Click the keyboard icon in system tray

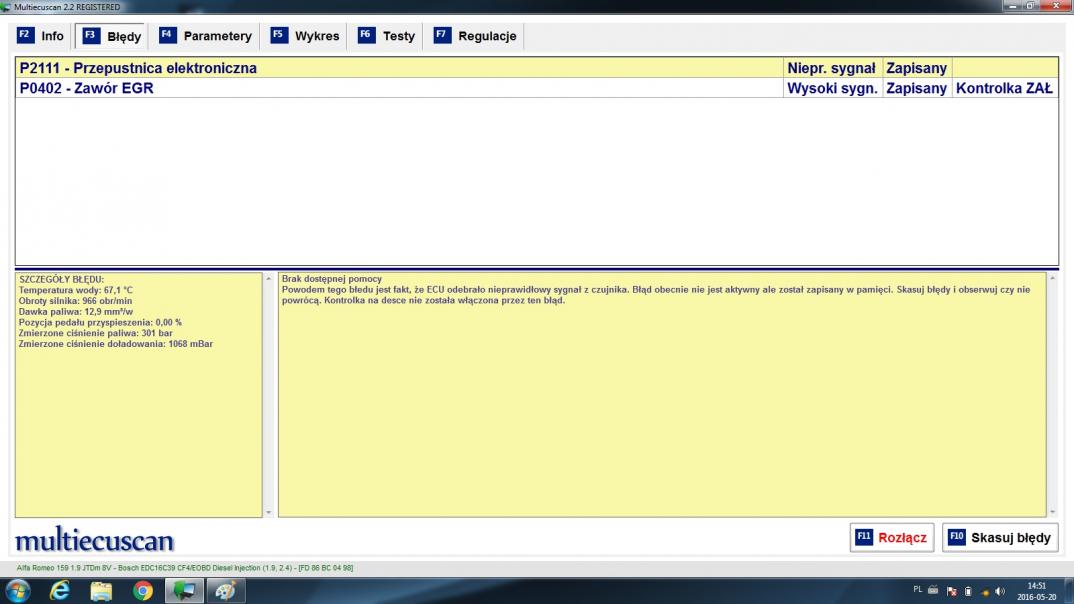(x=933, y=590)
